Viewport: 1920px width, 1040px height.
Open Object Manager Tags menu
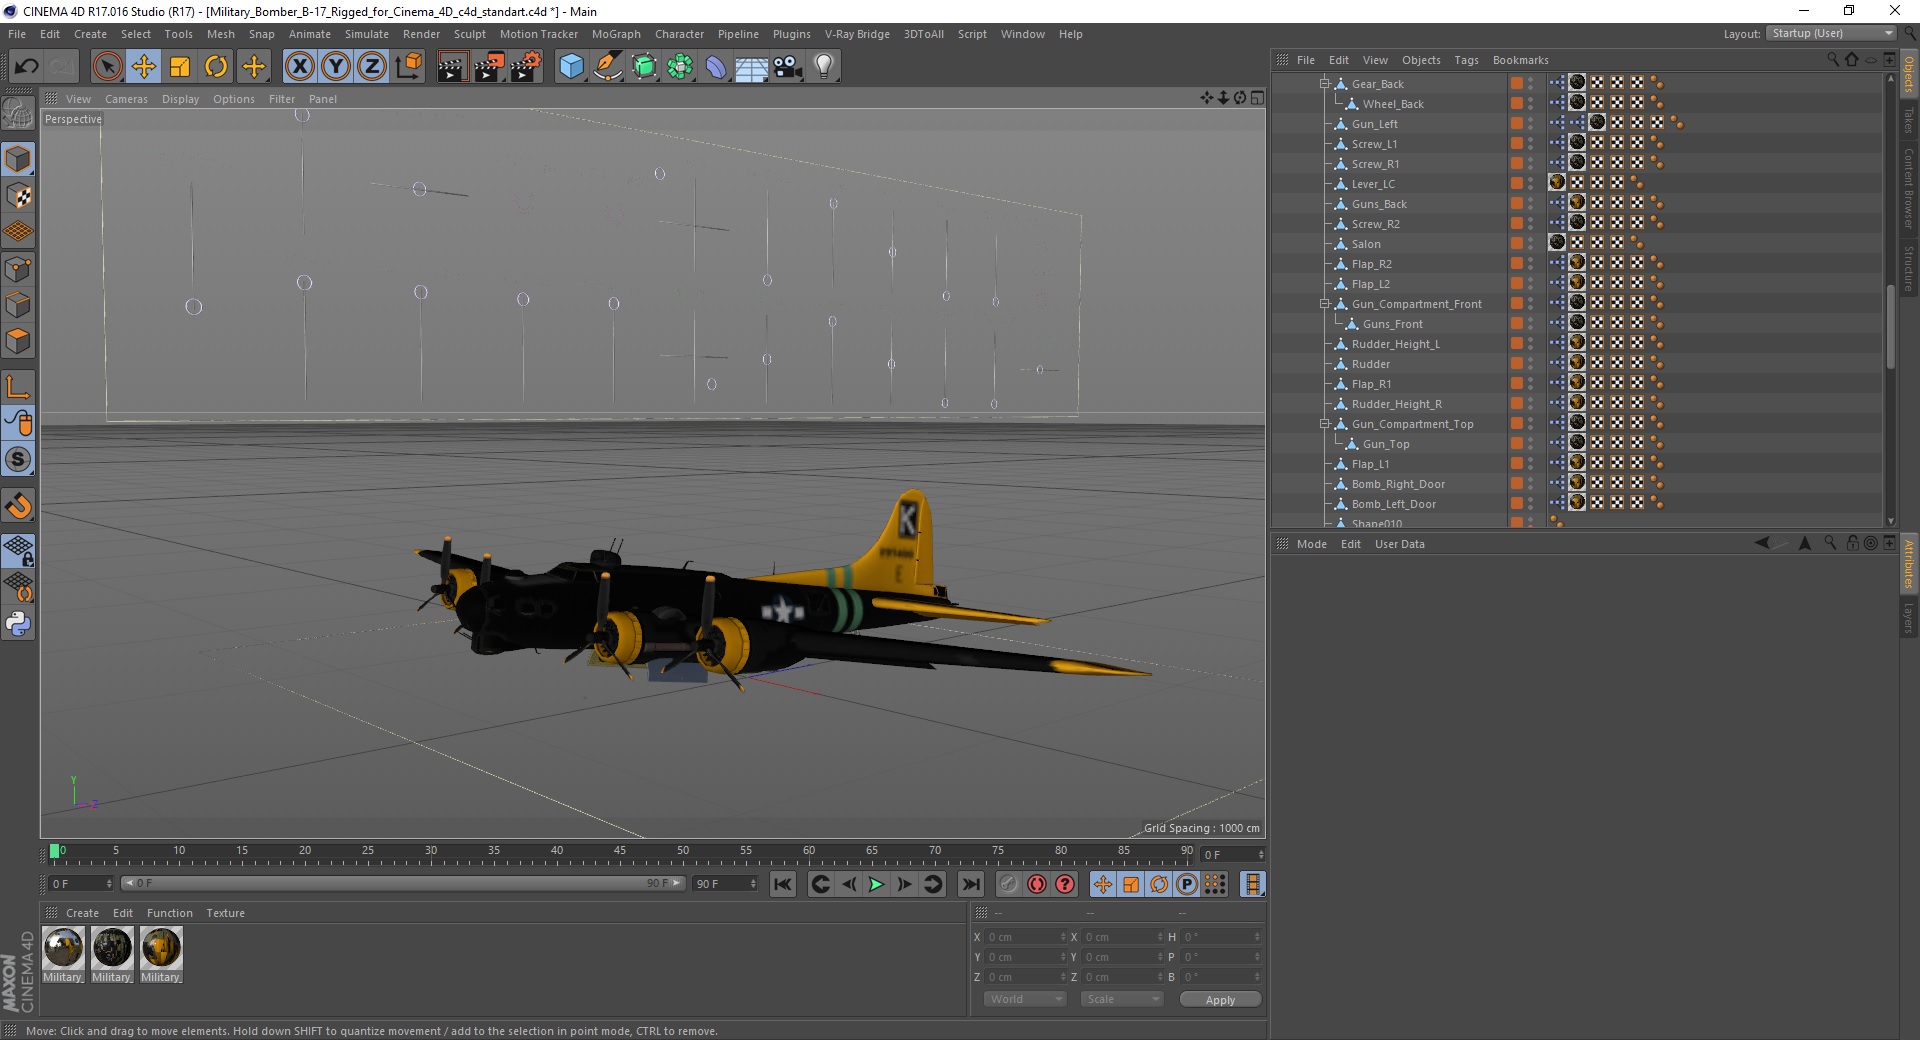pos(1466,60)
